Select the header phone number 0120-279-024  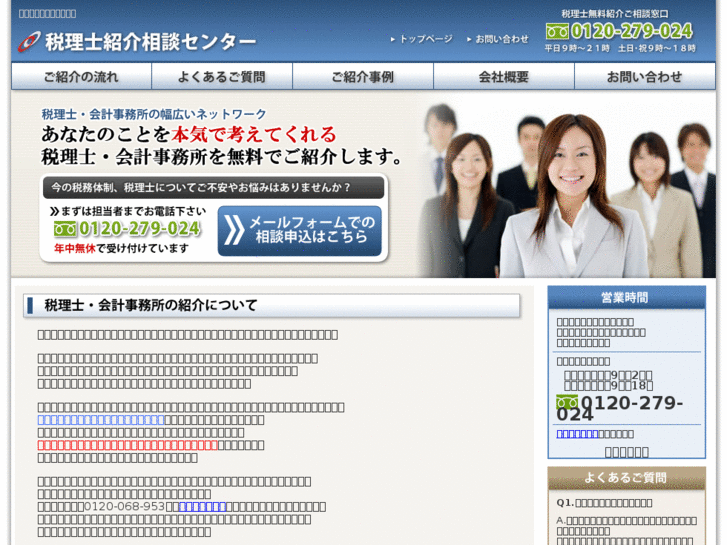click(x=631, y=31)
